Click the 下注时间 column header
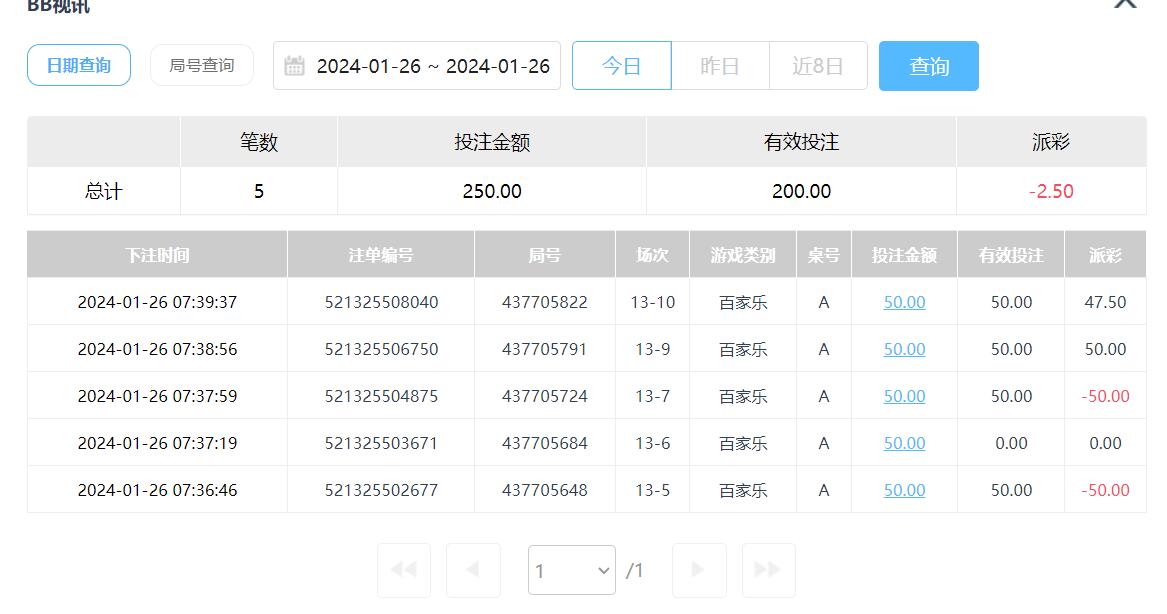 click(x=157, y=255)
